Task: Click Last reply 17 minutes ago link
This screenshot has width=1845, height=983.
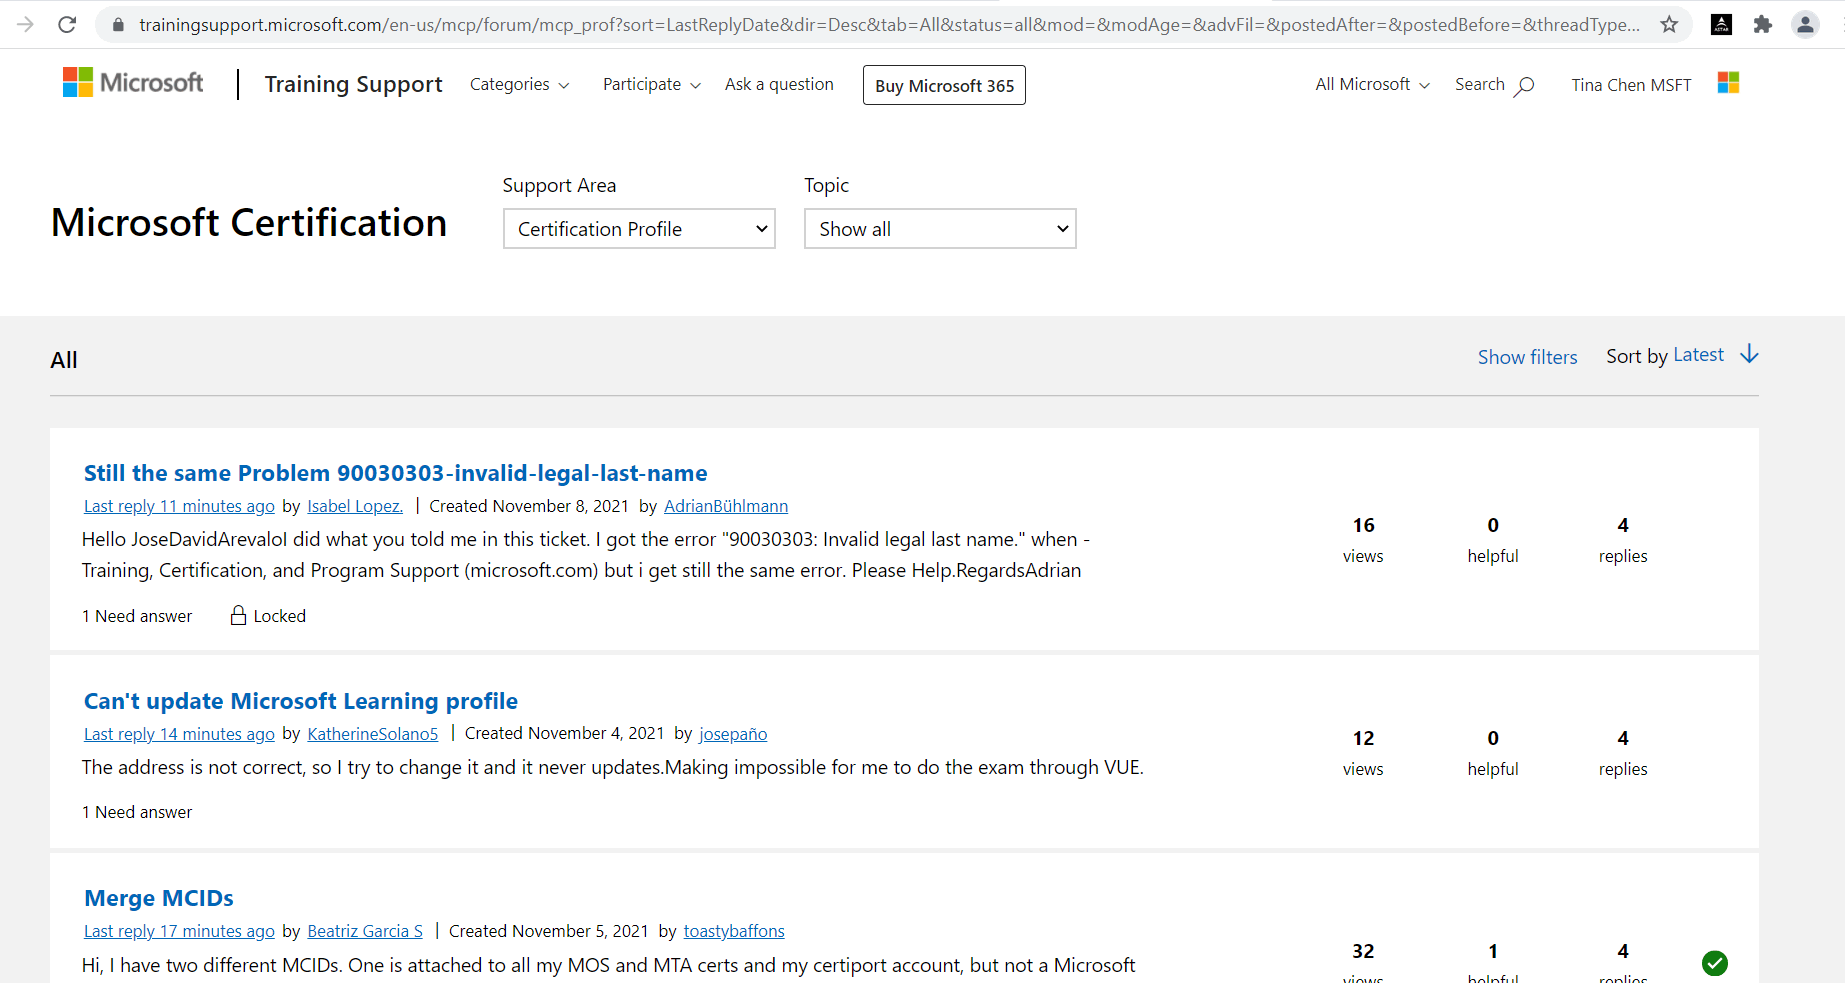Action: click(179, 931)
